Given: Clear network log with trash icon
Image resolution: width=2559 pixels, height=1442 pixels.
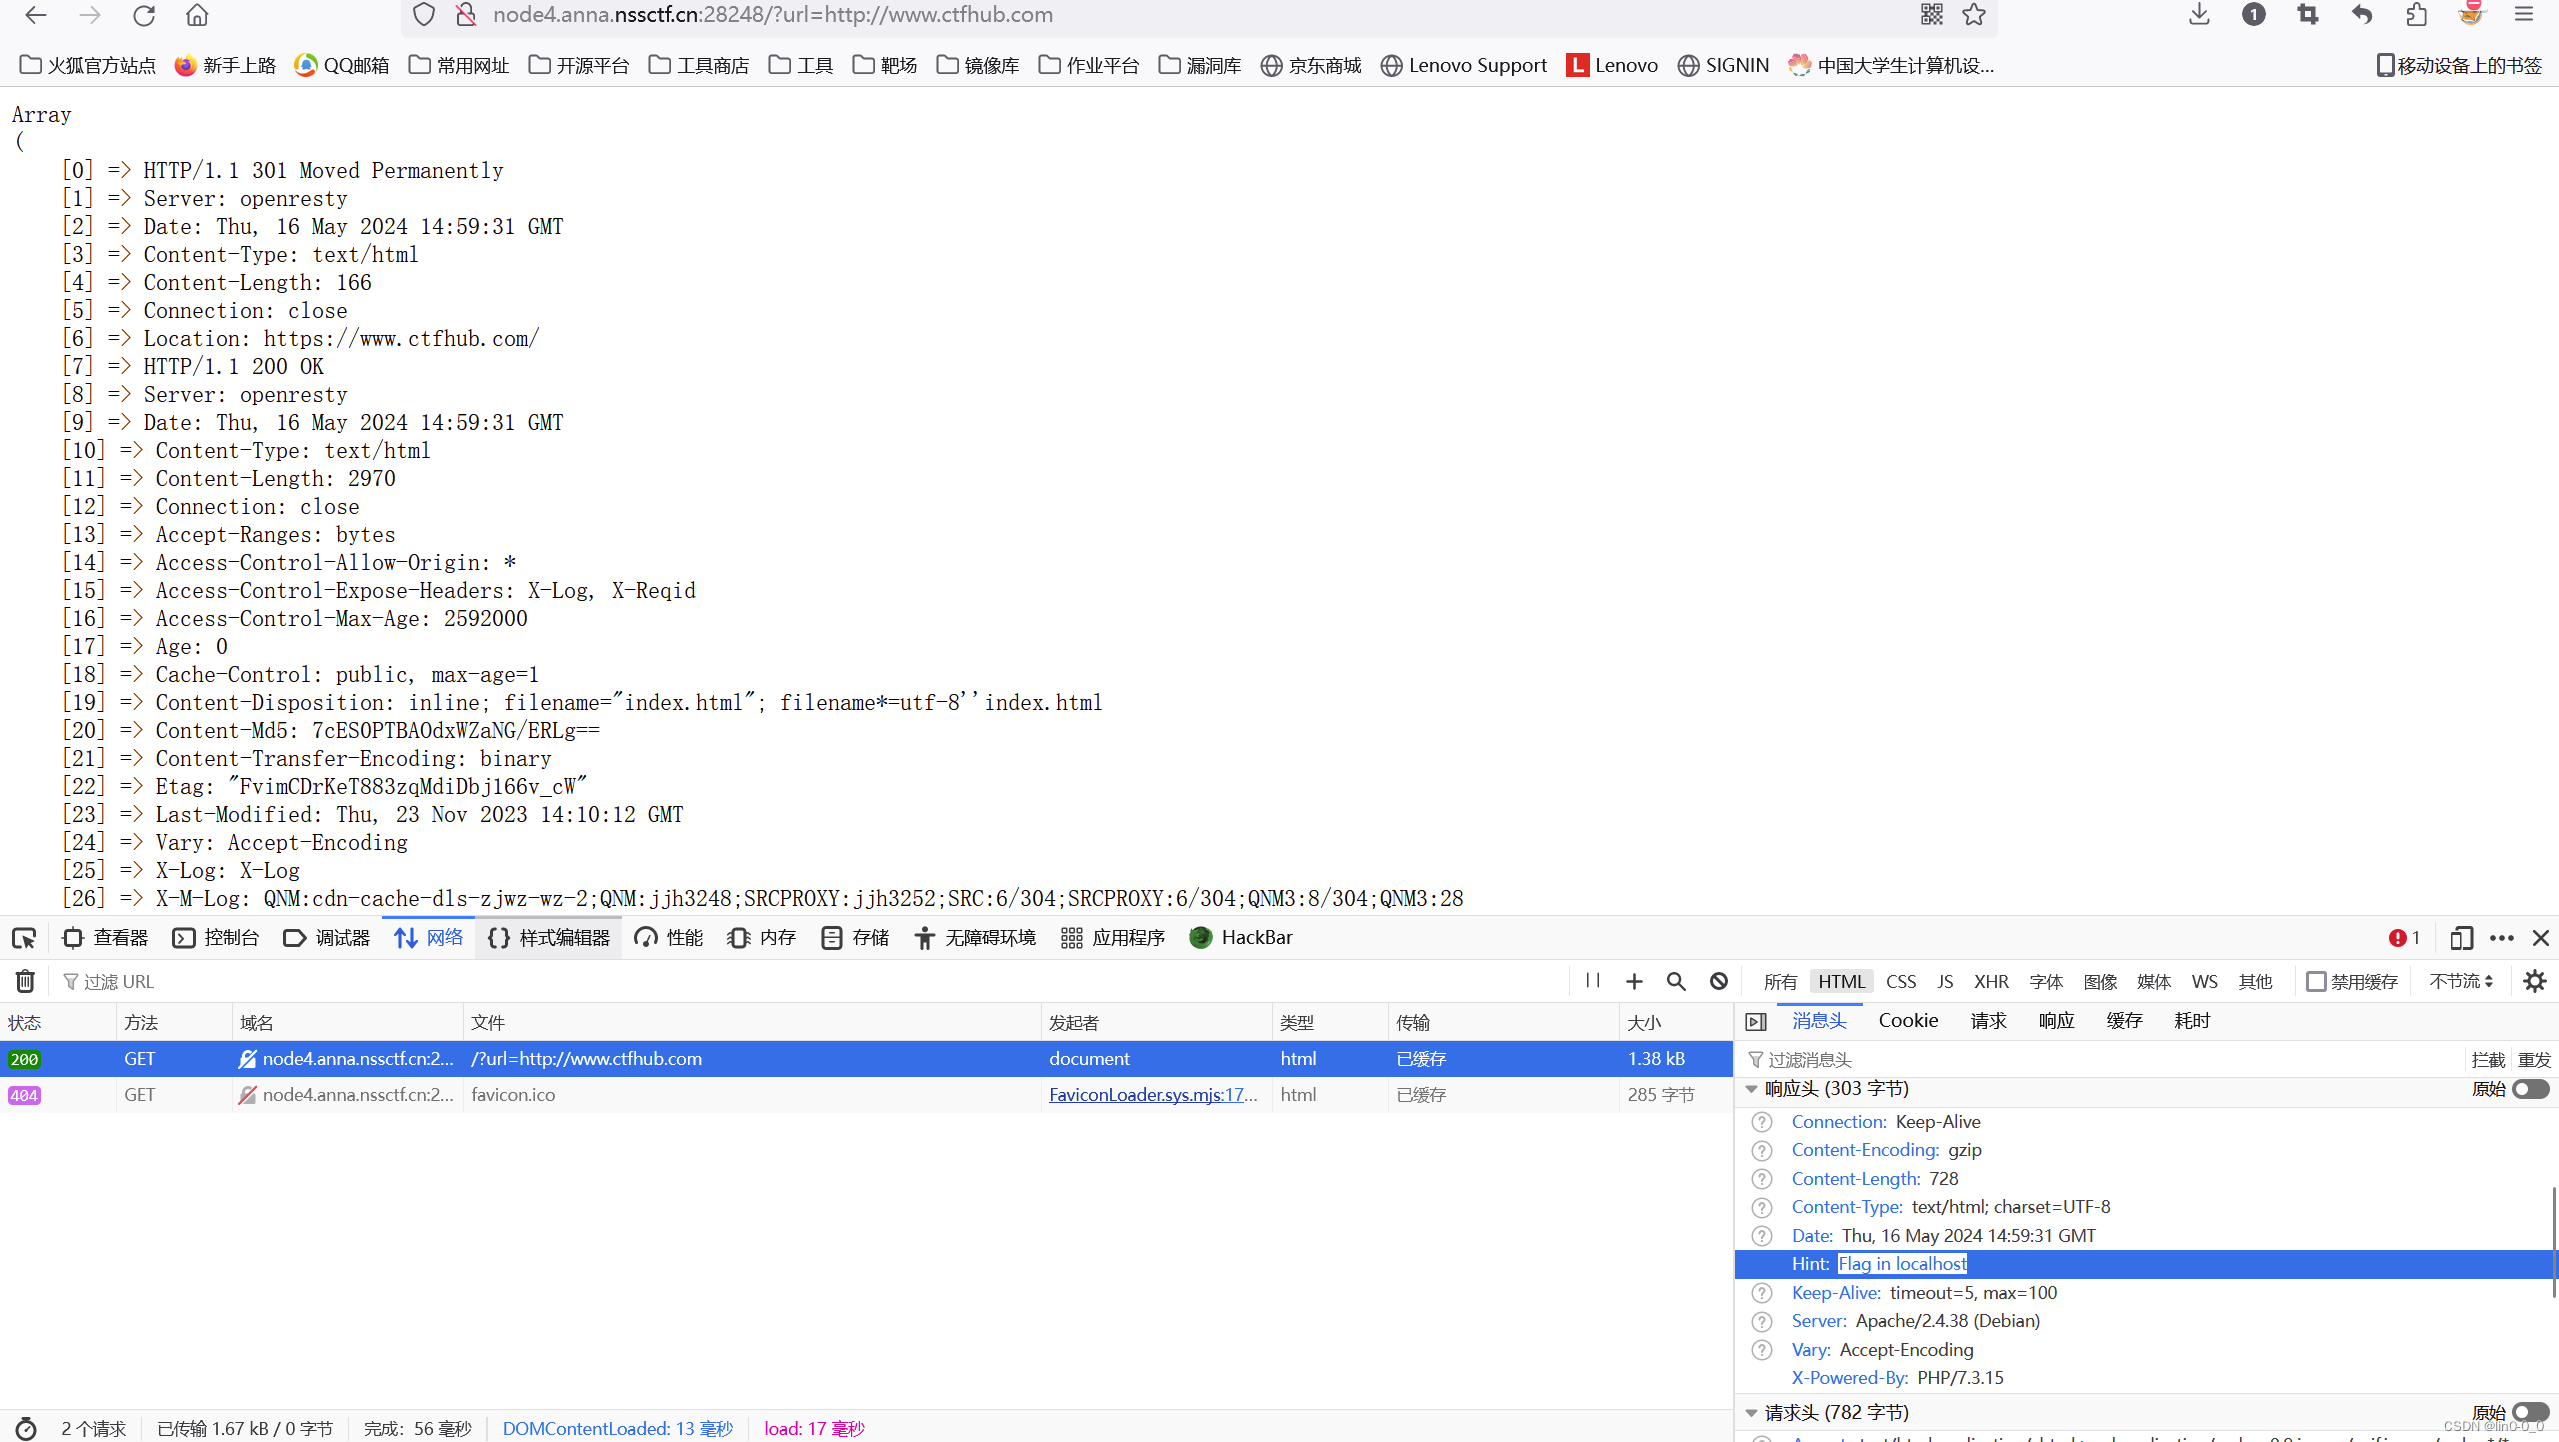Looking at the screenshot, I should 25,982.
